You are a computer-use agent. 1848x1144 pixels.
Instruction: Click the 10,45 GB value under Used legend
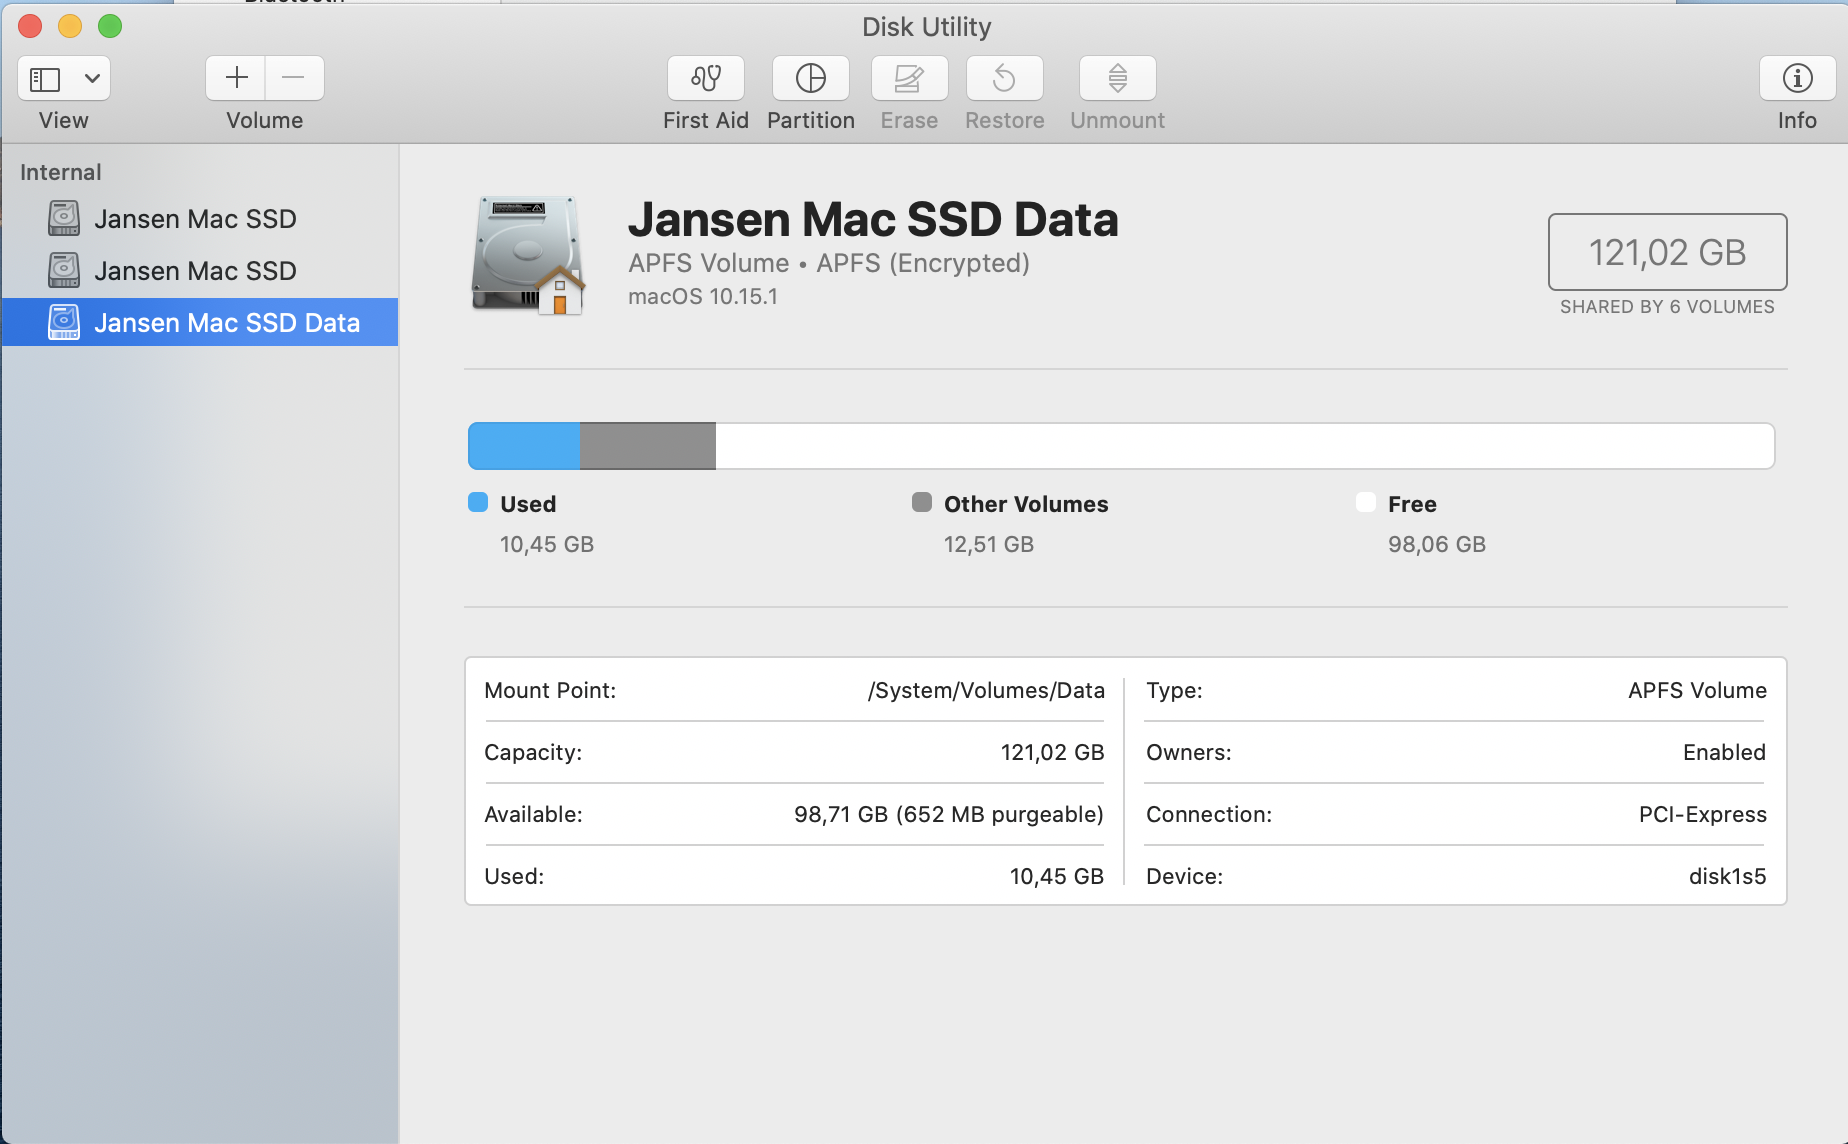547,544
